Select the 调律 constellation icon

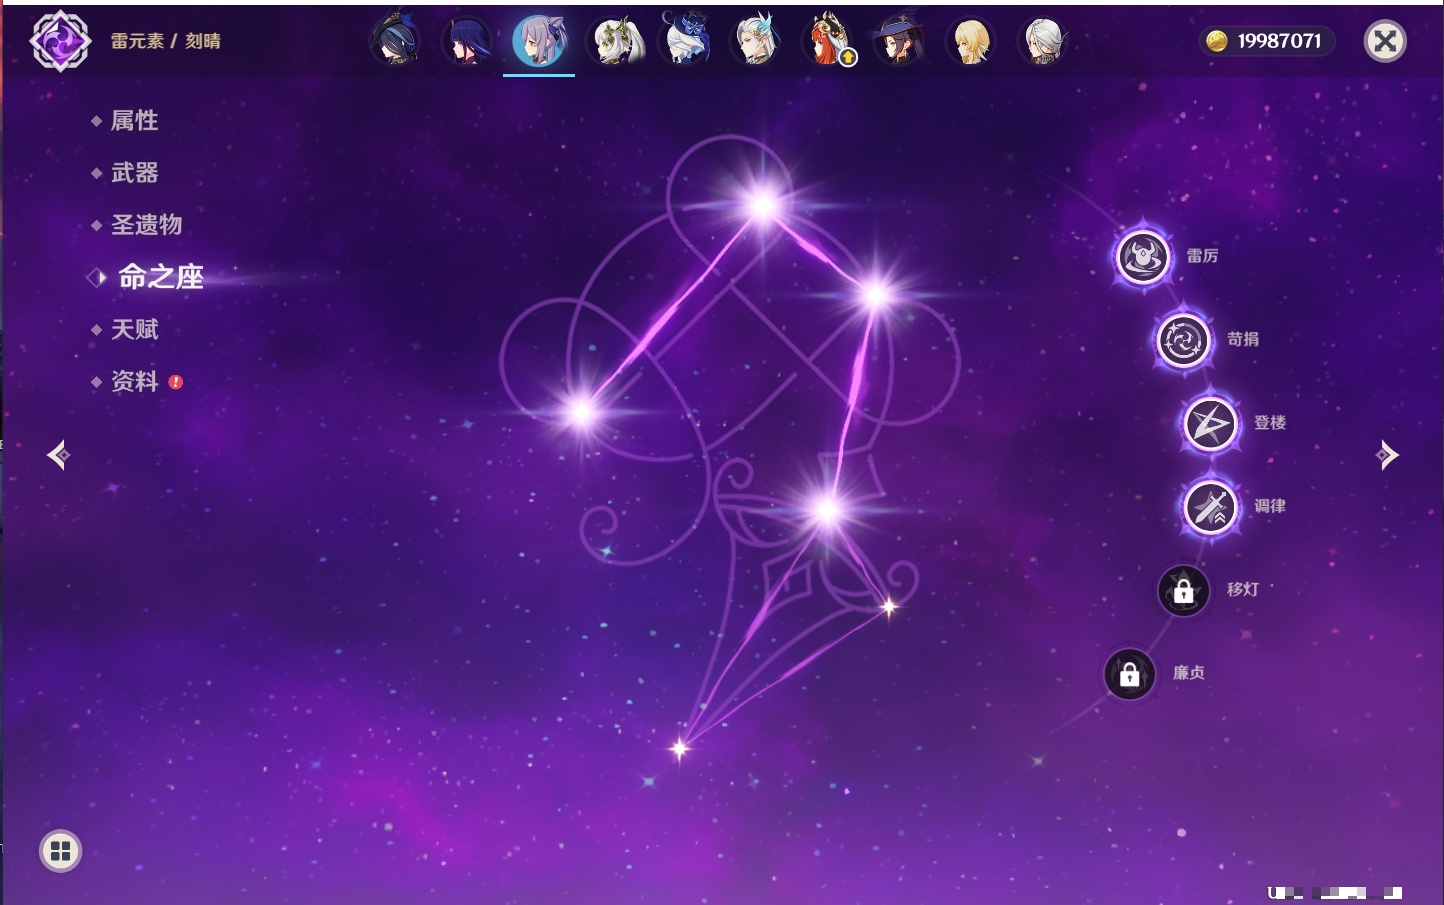(x=1210, y=507)
